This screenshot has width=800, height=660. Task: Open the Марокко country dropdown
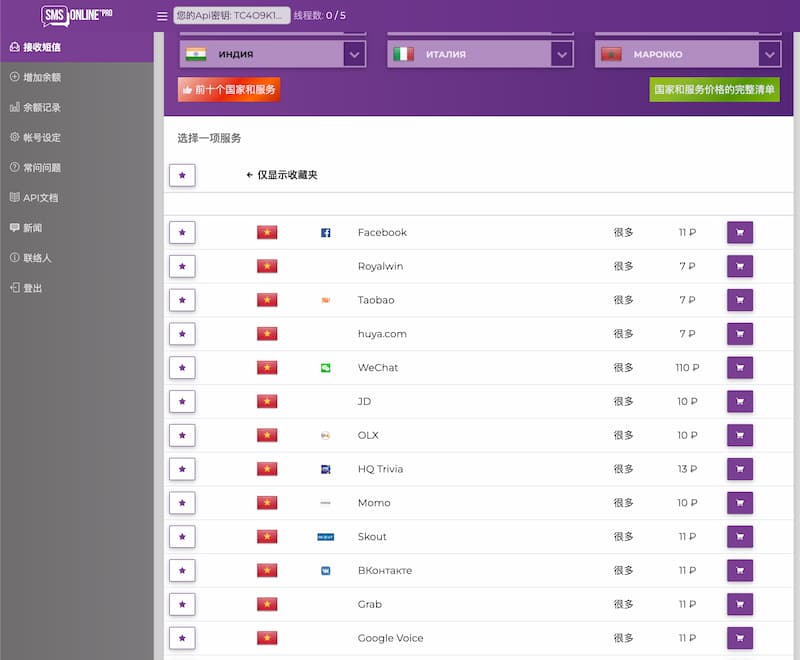(x=688, y=54)
